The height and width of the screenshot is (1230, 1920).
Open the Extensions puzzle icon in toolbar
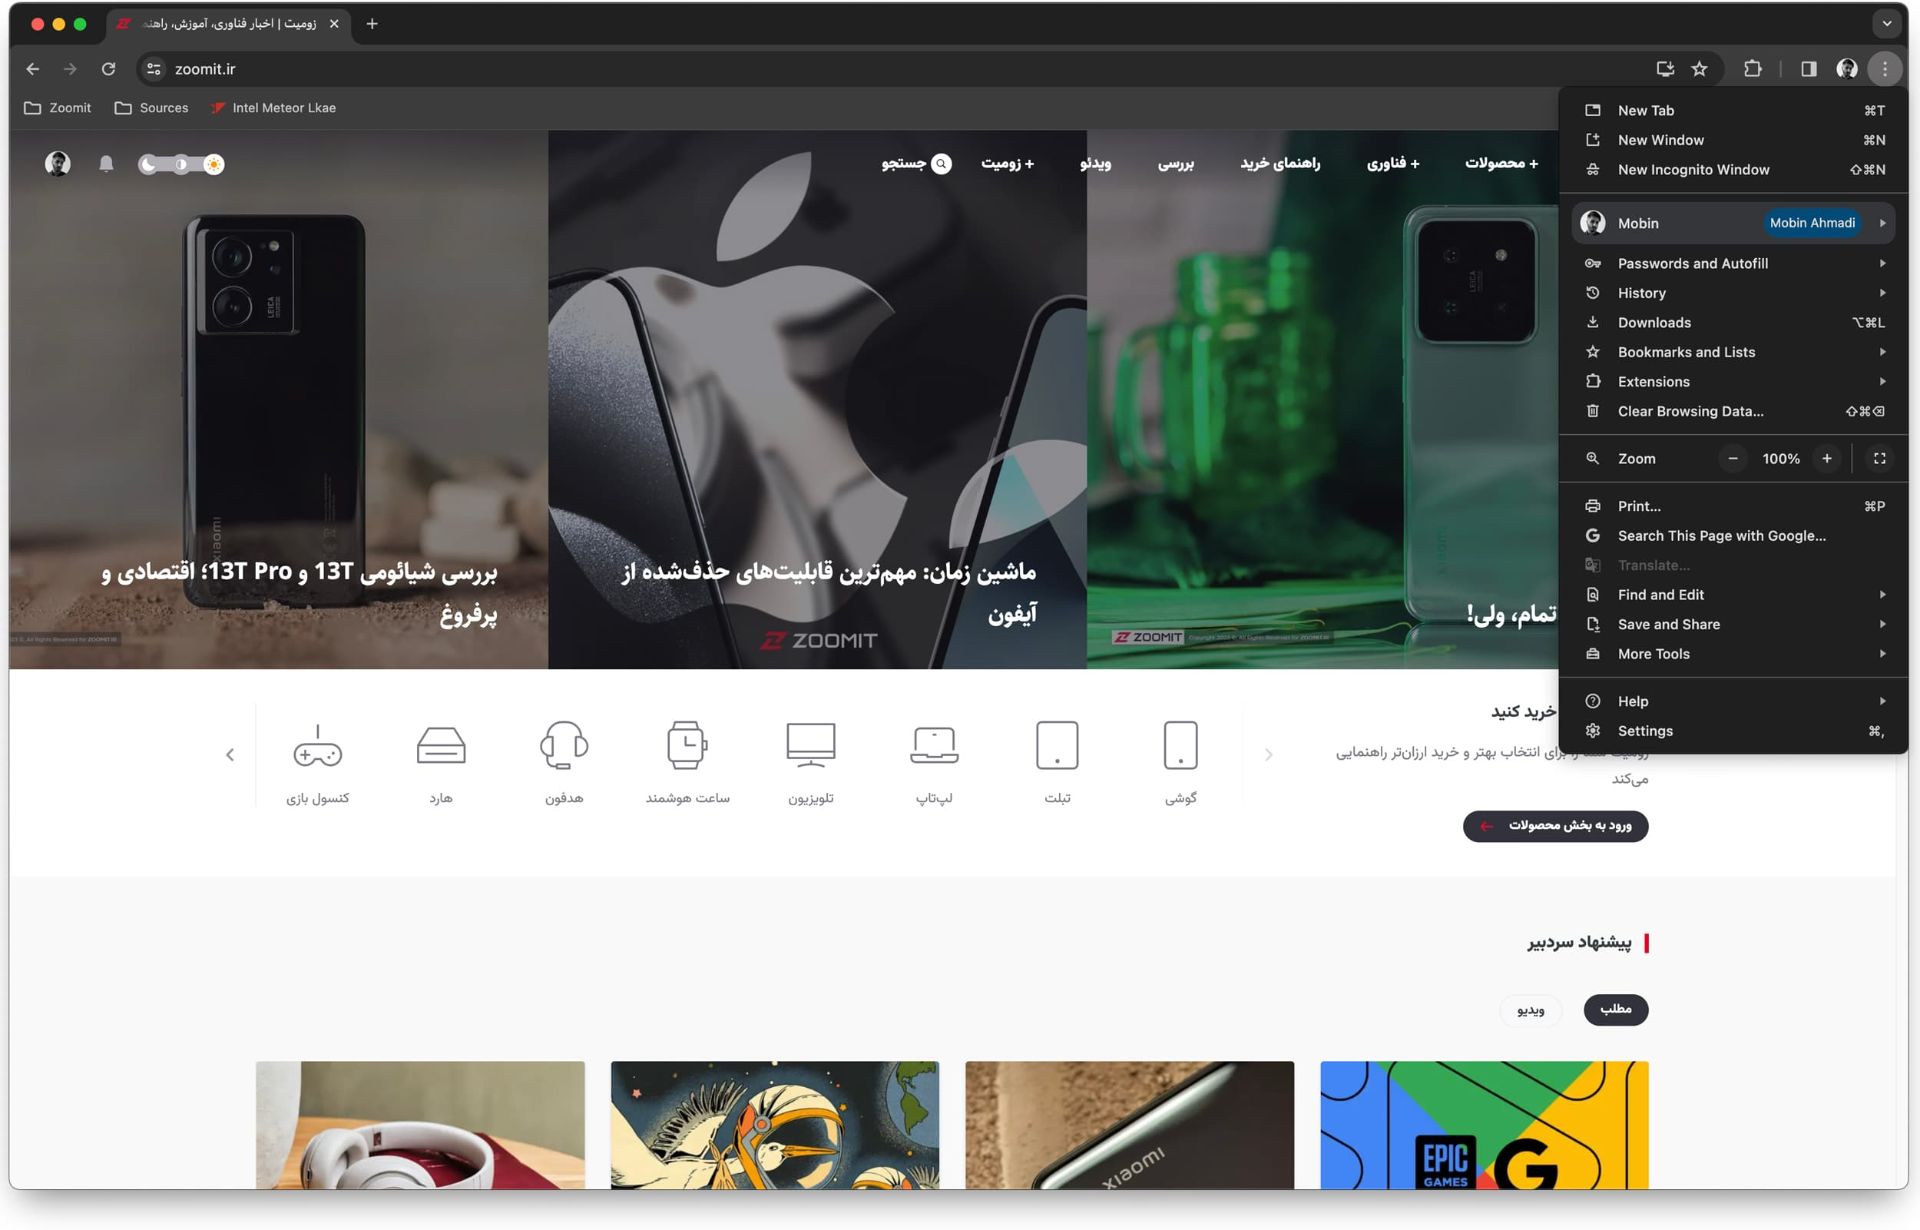click(1752, 69)
